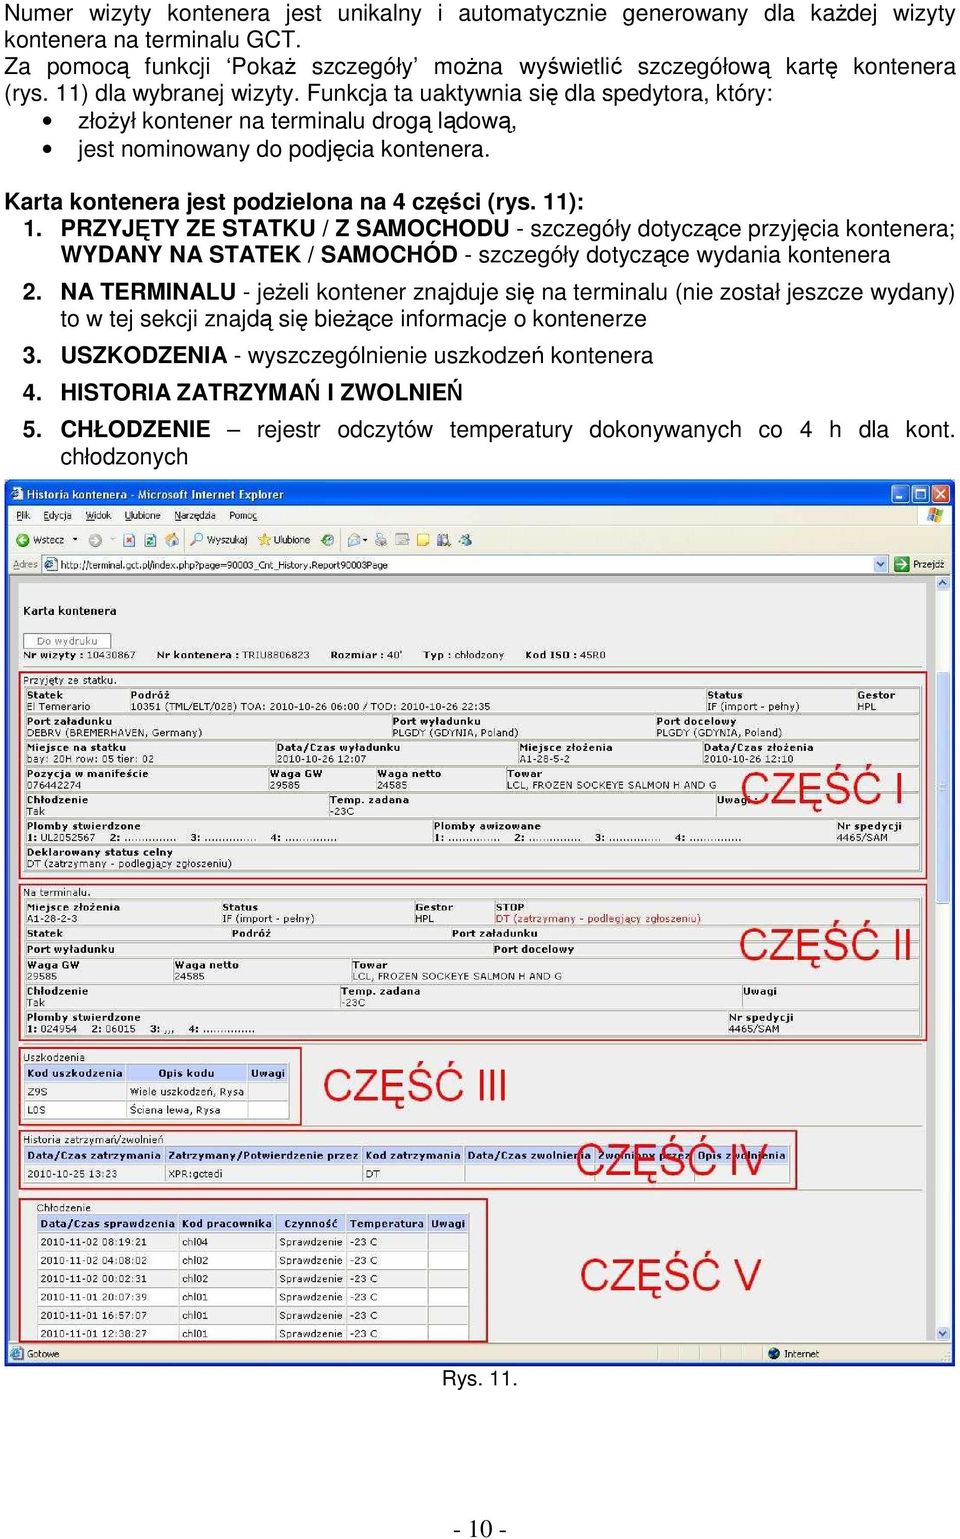
Task: Click 2010-10-25 13:23 zatrzymania date
Action: 72,1174
